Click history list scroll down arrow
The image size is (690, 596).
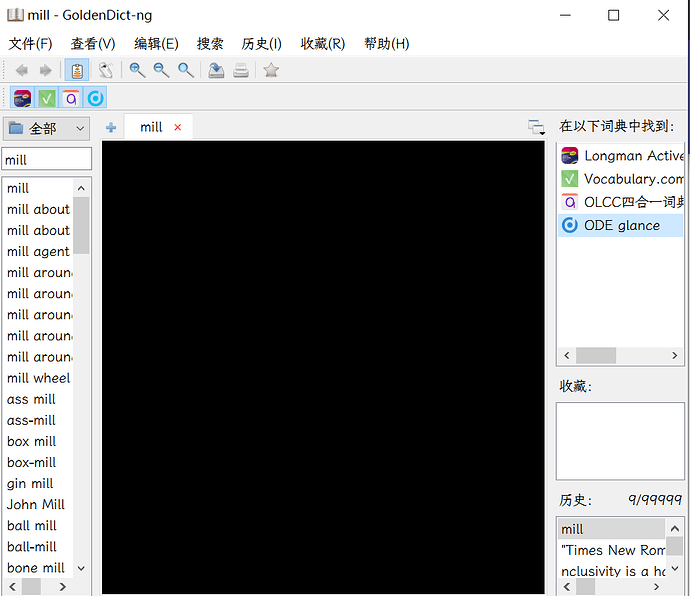pyautogui.click(x=675, y=569)
